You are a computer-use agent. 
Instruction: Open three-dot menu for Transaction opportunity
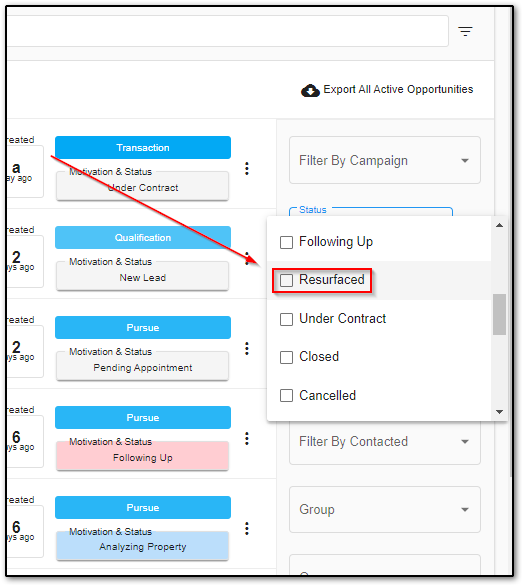247,169
